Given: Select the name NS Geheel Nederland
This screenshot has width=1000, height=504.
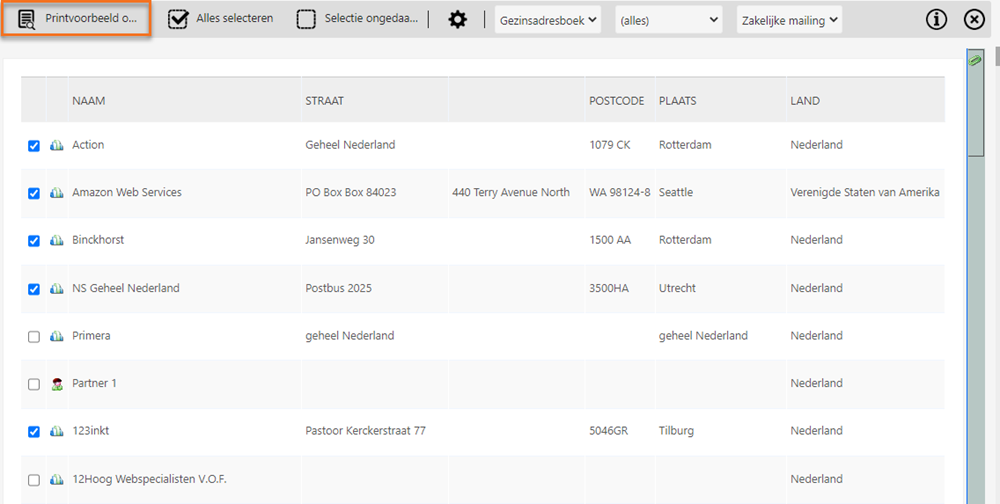Looking at the screenshot, I should click(x=126, y=288).
